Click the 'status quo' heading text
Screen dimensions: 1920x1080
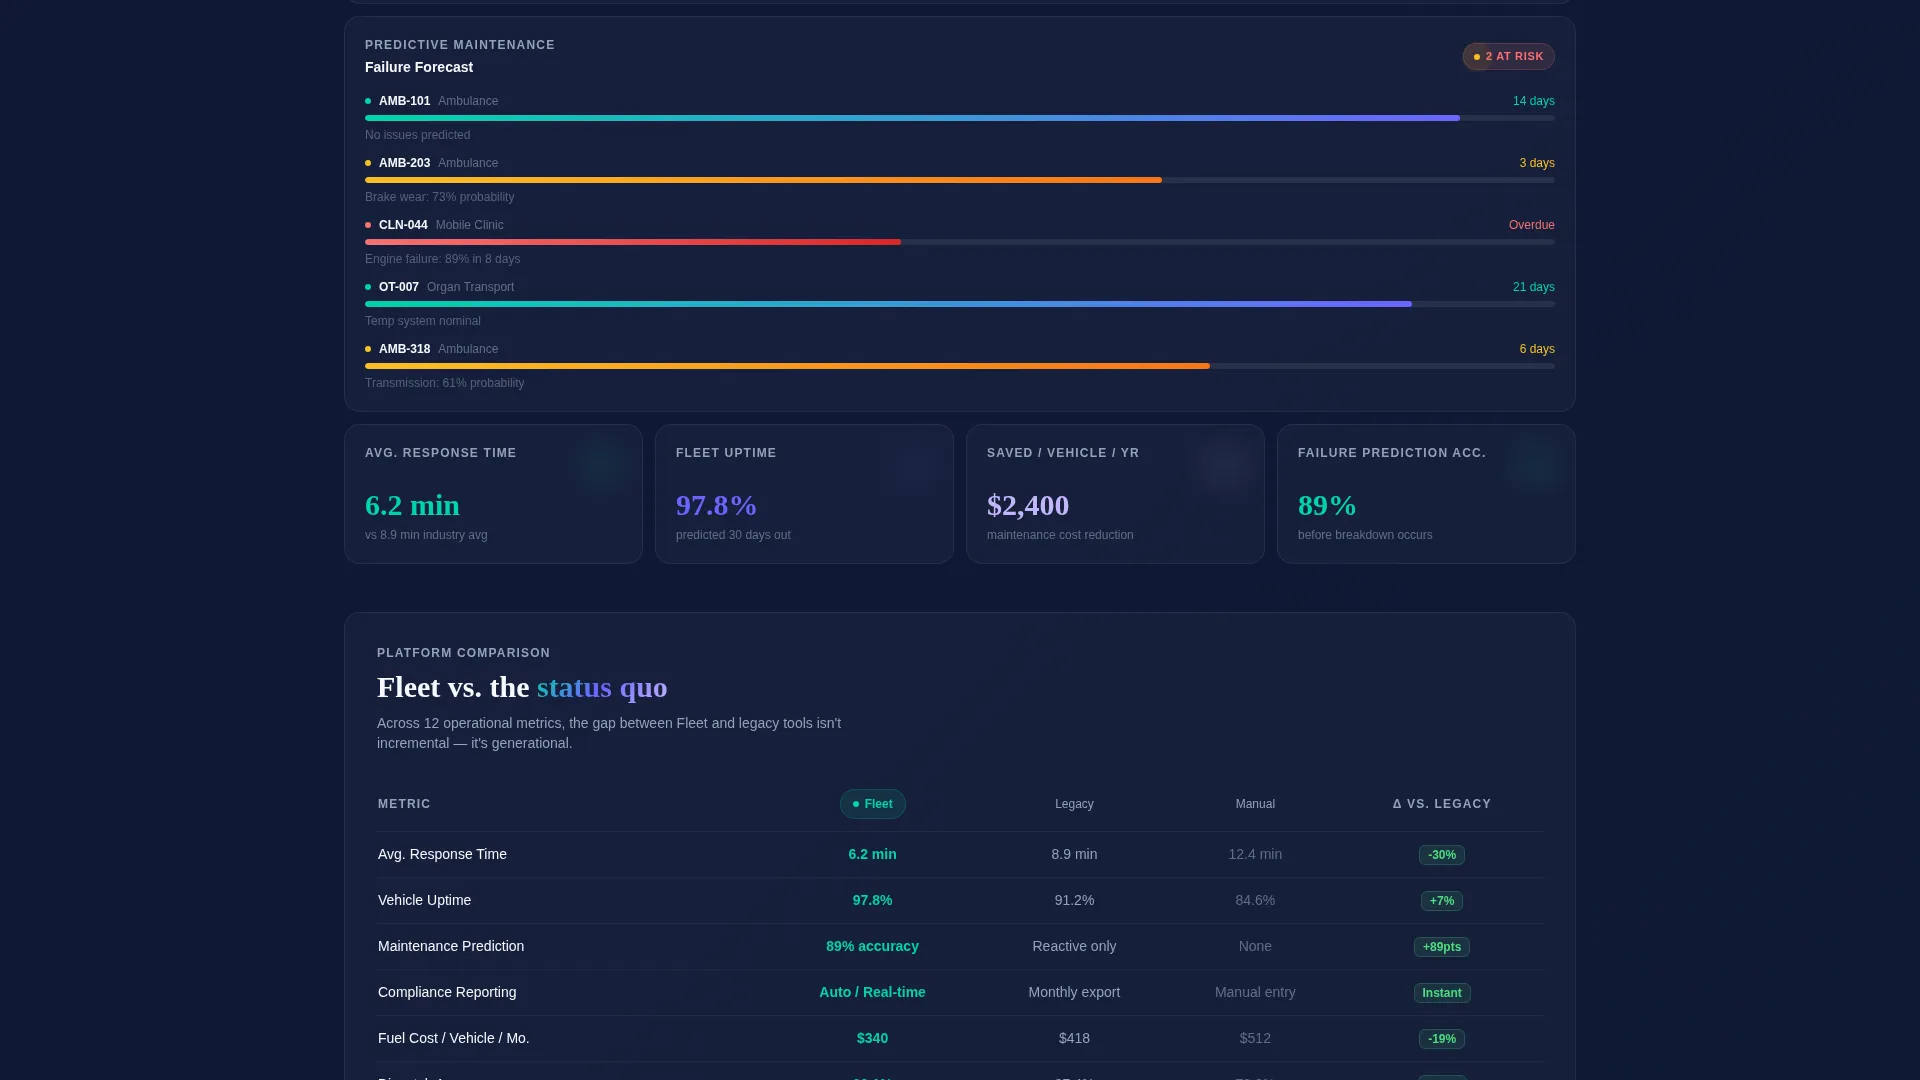(x=602, y=687)
